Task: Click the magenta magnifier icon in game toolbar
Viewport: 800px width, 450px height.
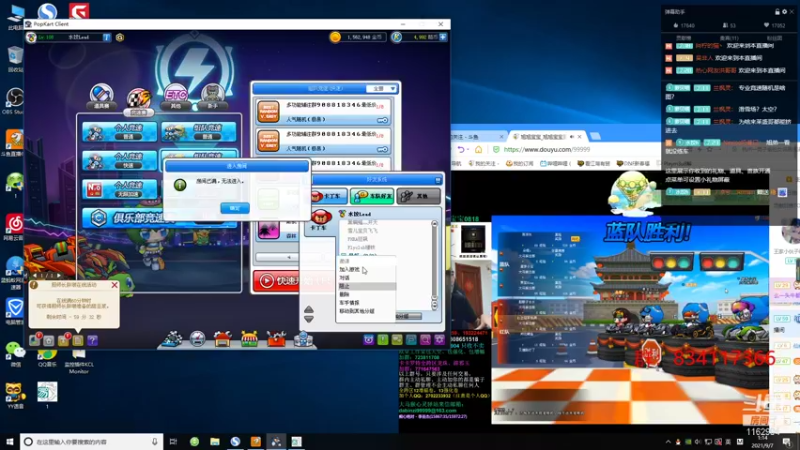Action: pyautogui.click(x=426, y=340)
